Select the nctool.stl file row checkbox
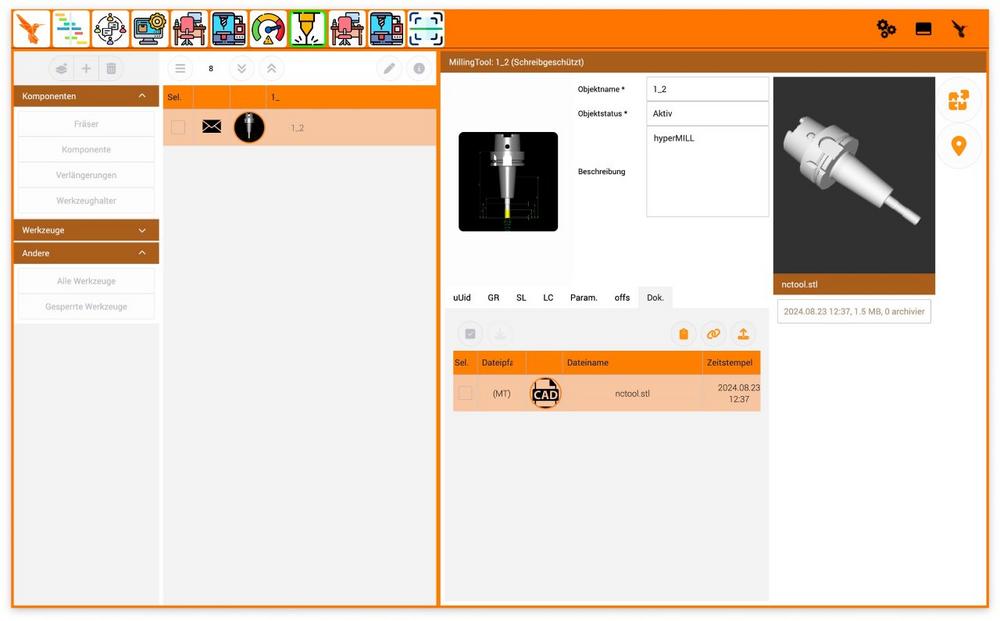Image resolution: width=1000 pixels, height=621 pixels. pyautogui.click(x=465, y=393)
